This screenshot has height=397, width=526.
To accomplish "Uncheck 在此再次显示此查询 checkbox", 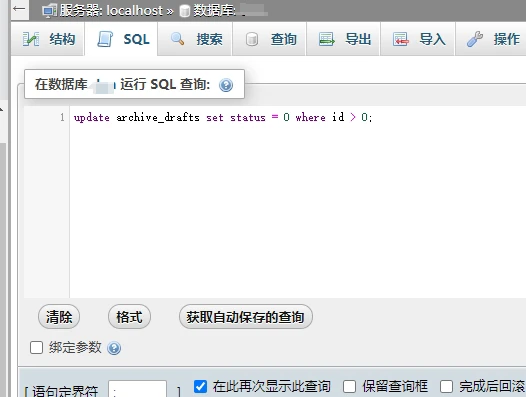I will 200,386.
